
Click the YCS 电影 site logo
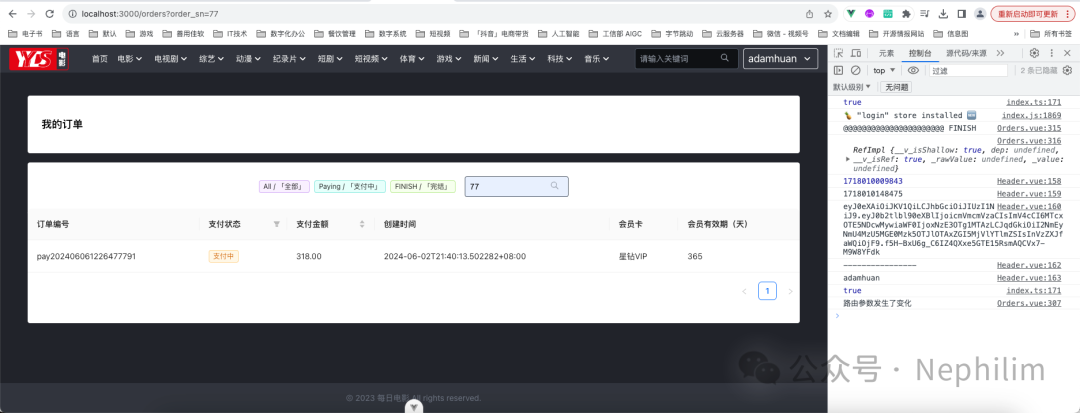(39, 59)
